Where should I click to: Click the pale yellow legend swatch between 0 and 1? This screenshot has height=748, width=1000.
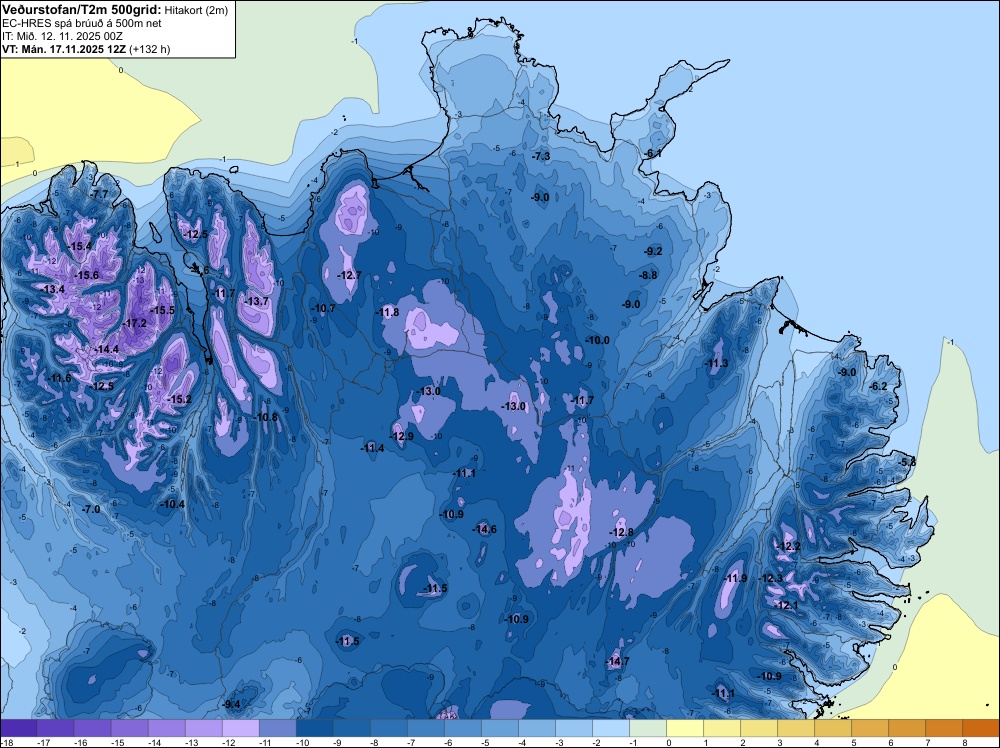(x=685, y=728)
